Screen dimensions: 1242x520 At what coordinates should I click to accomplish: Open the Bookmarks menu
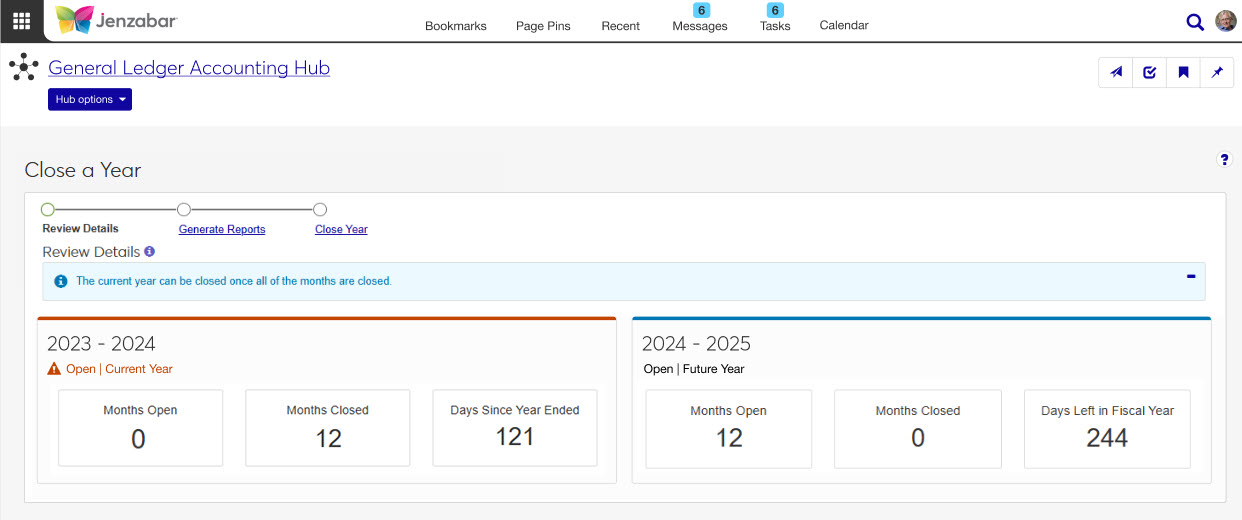pos(455,26)
